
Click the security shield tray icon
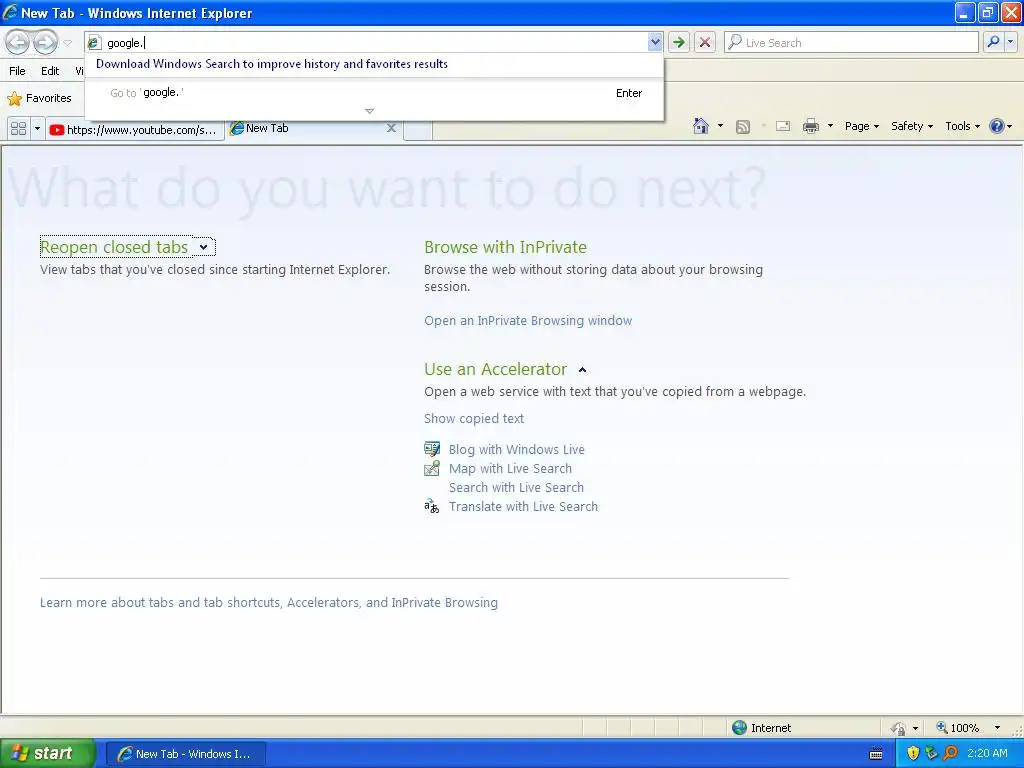[x=913, y=753]
